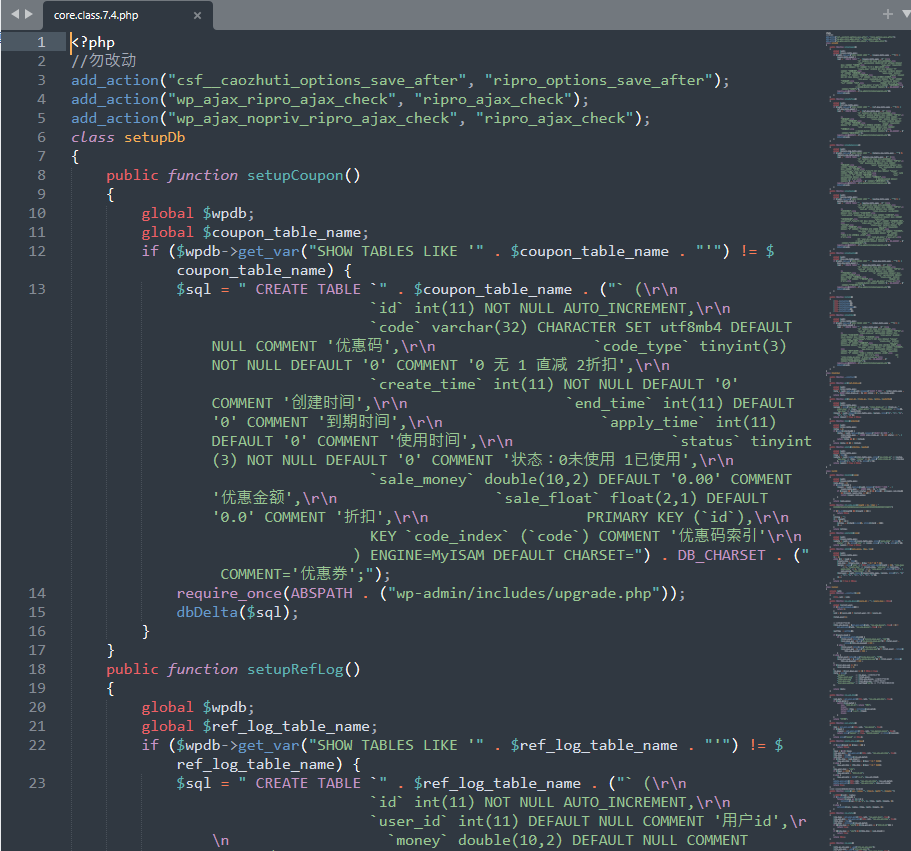Click 'require_once' on line 14
Viewport: 911px width, 851px height.
pos(229,593)
